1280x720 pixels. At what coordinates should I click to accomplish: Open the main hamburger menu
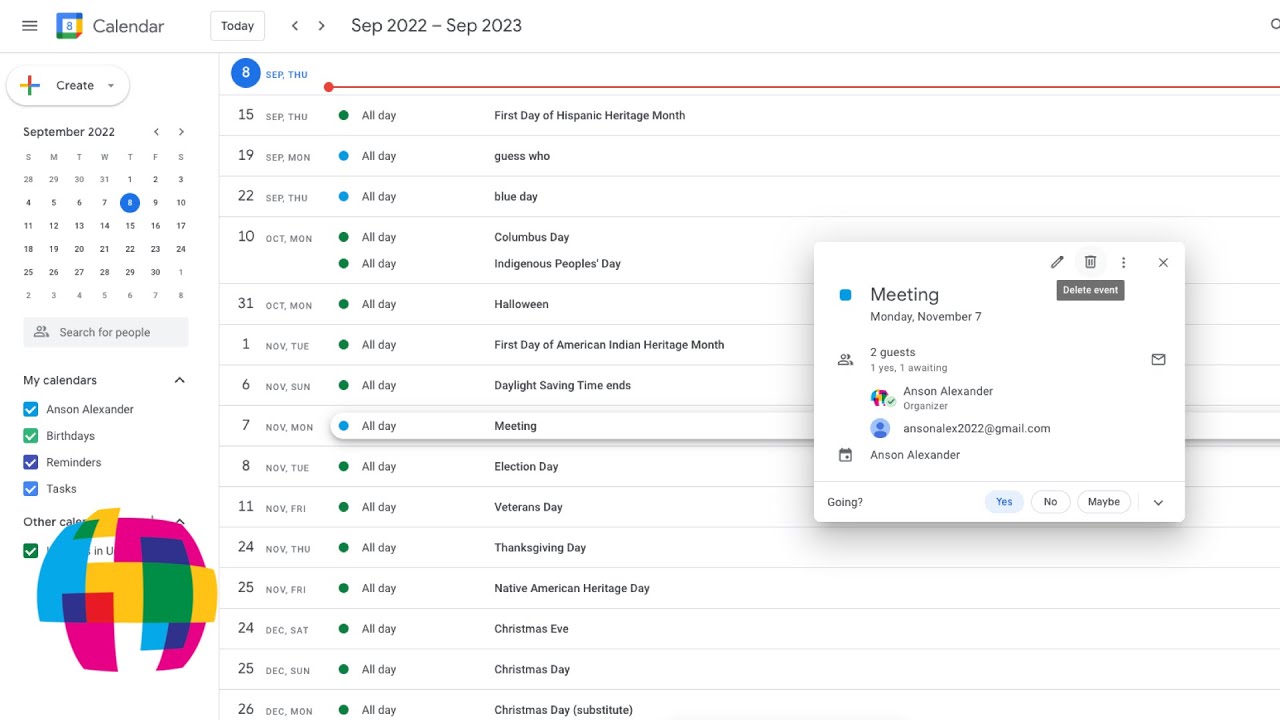click(x=30, y=26)
